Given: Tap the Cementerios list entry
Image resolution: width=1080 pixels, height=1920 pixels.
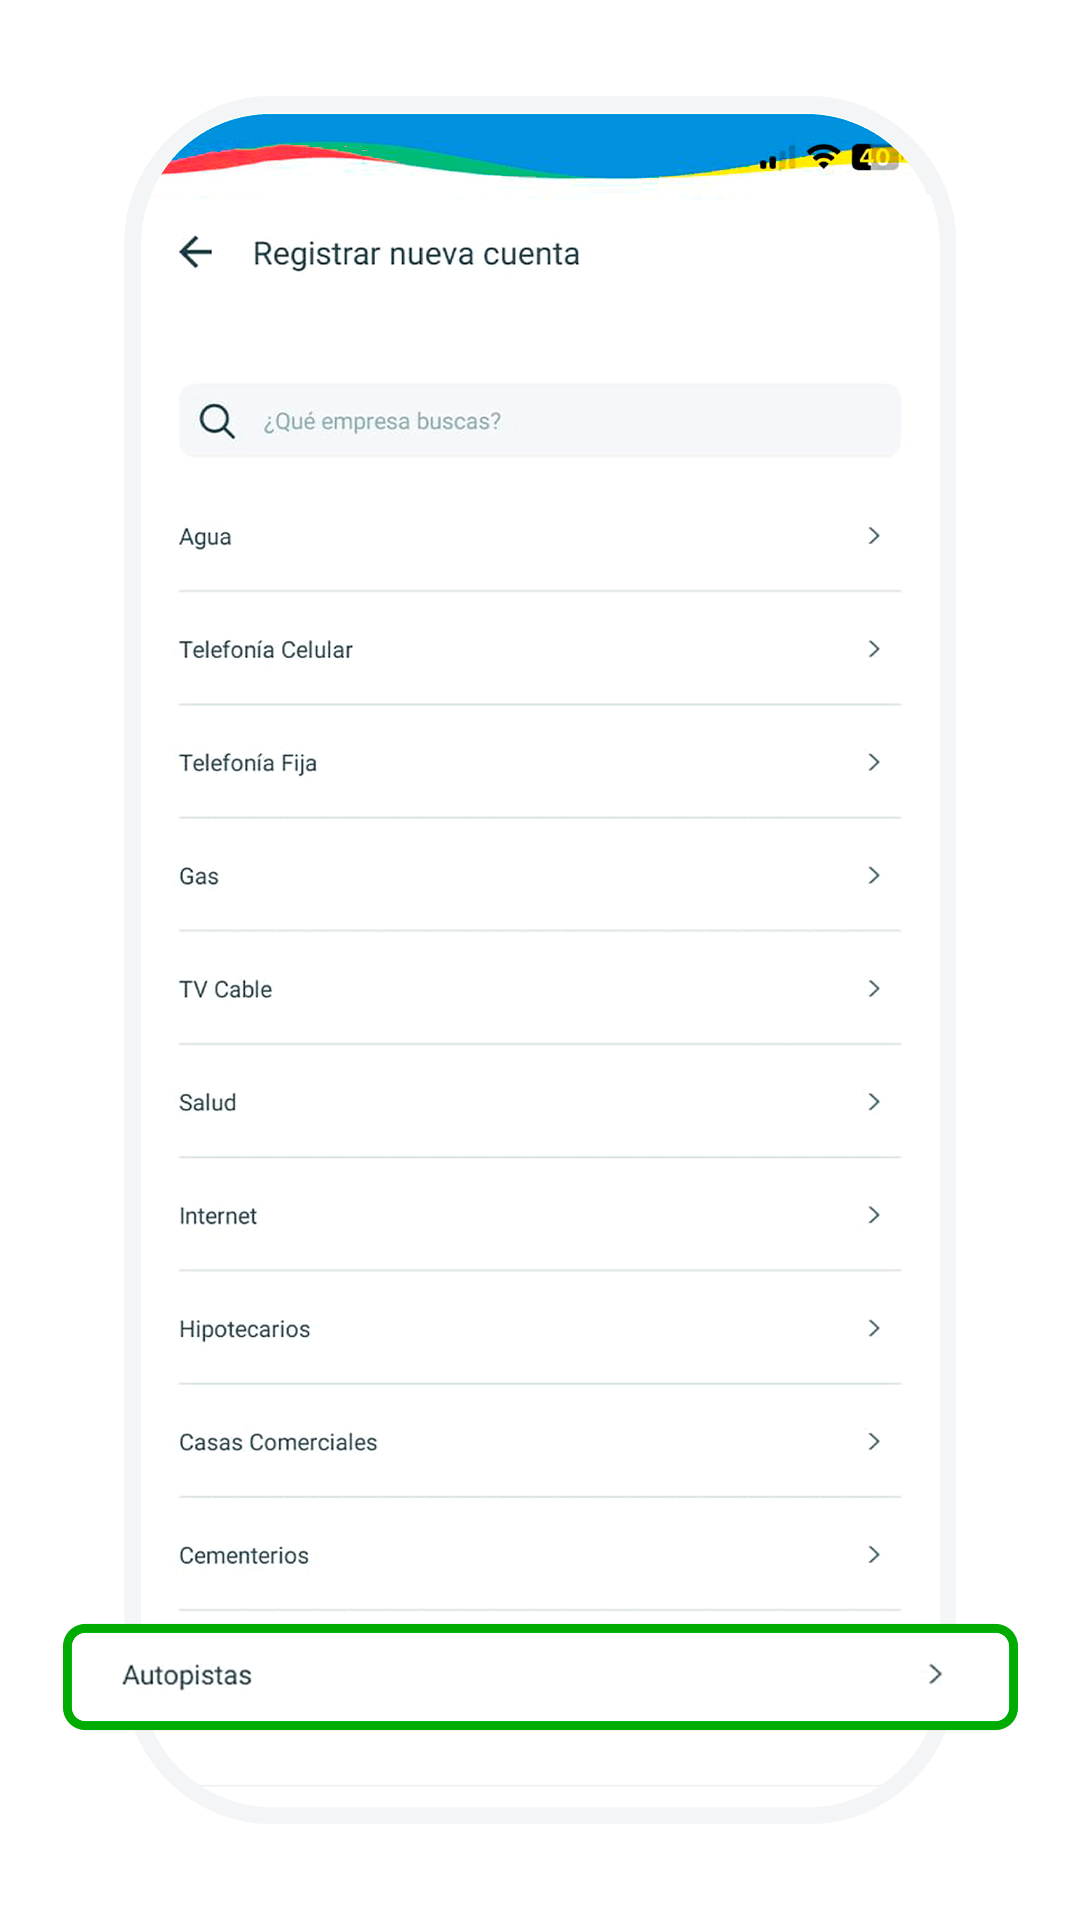Looking at the screenshot, I should pos(244,1555).
